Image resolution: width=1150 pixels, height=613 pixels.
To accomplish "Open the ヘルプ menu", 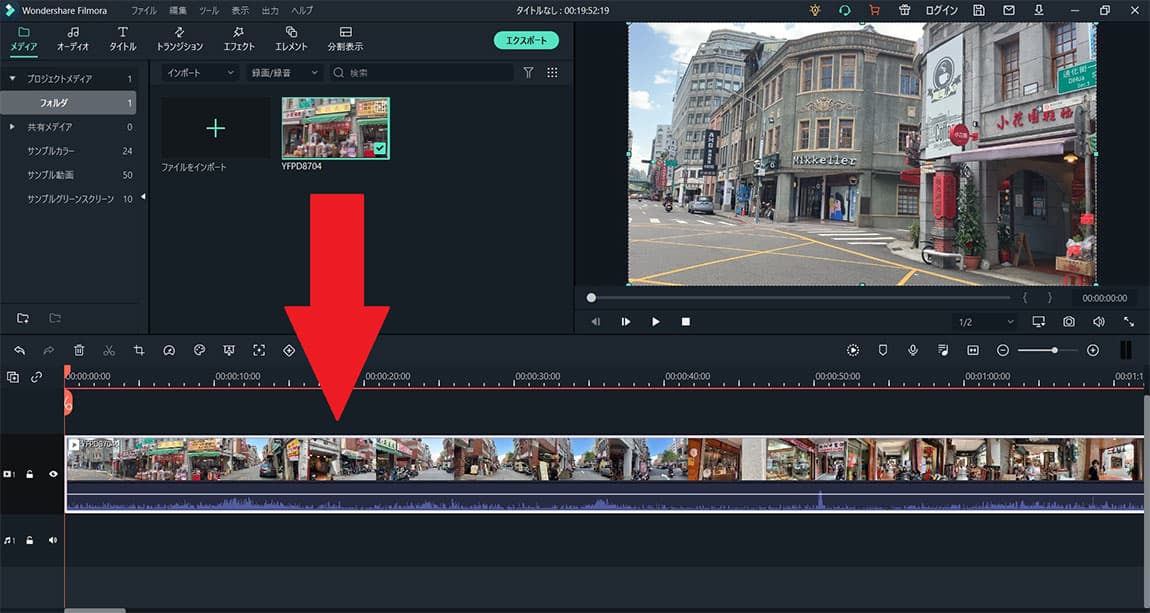I will coord(301,10).
